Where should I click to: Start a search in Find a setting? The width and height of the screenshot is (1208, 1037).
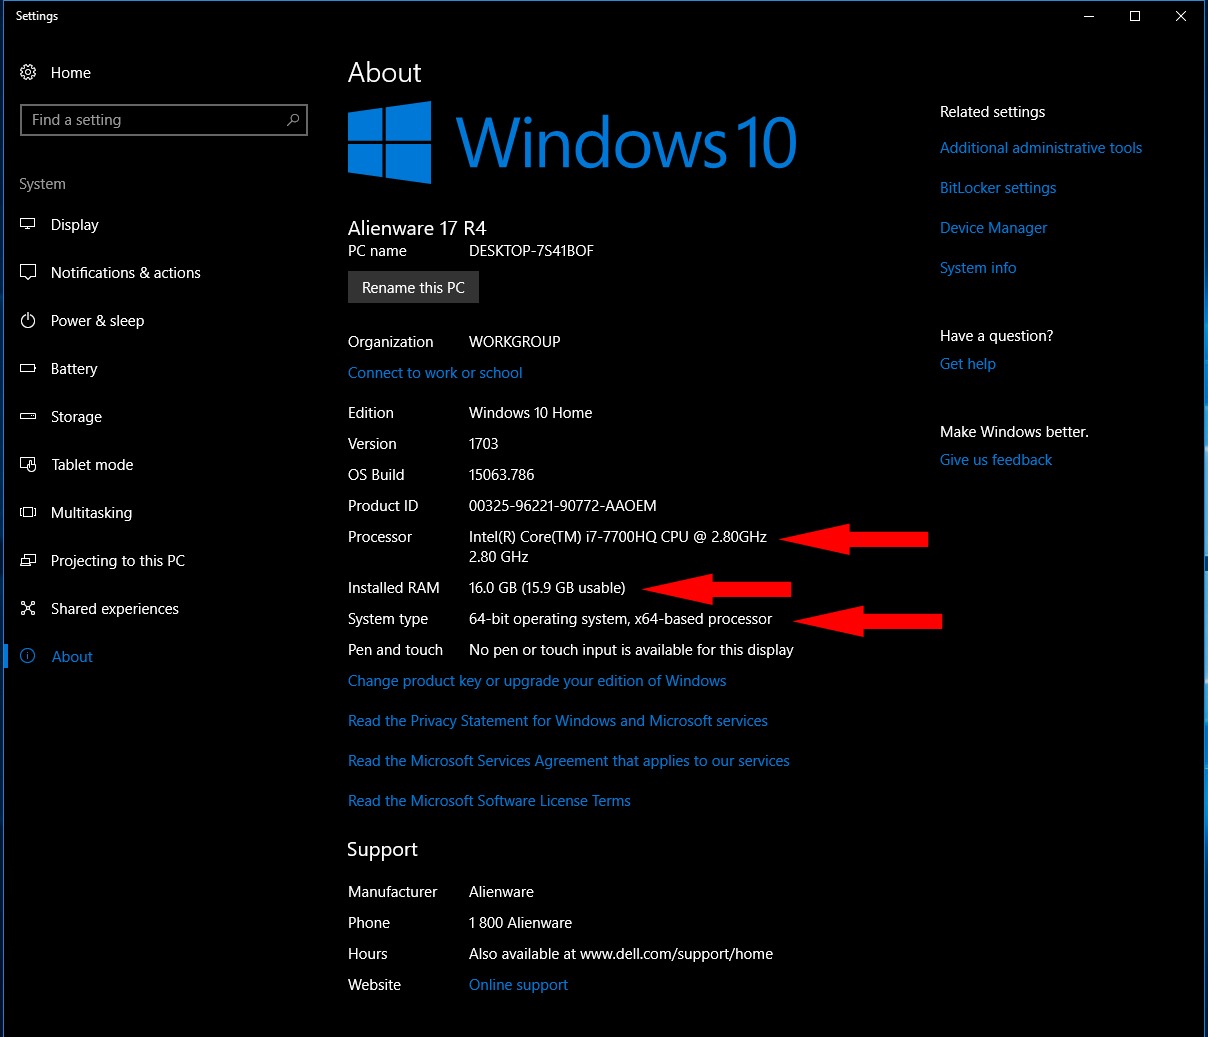tap(150, 119)
